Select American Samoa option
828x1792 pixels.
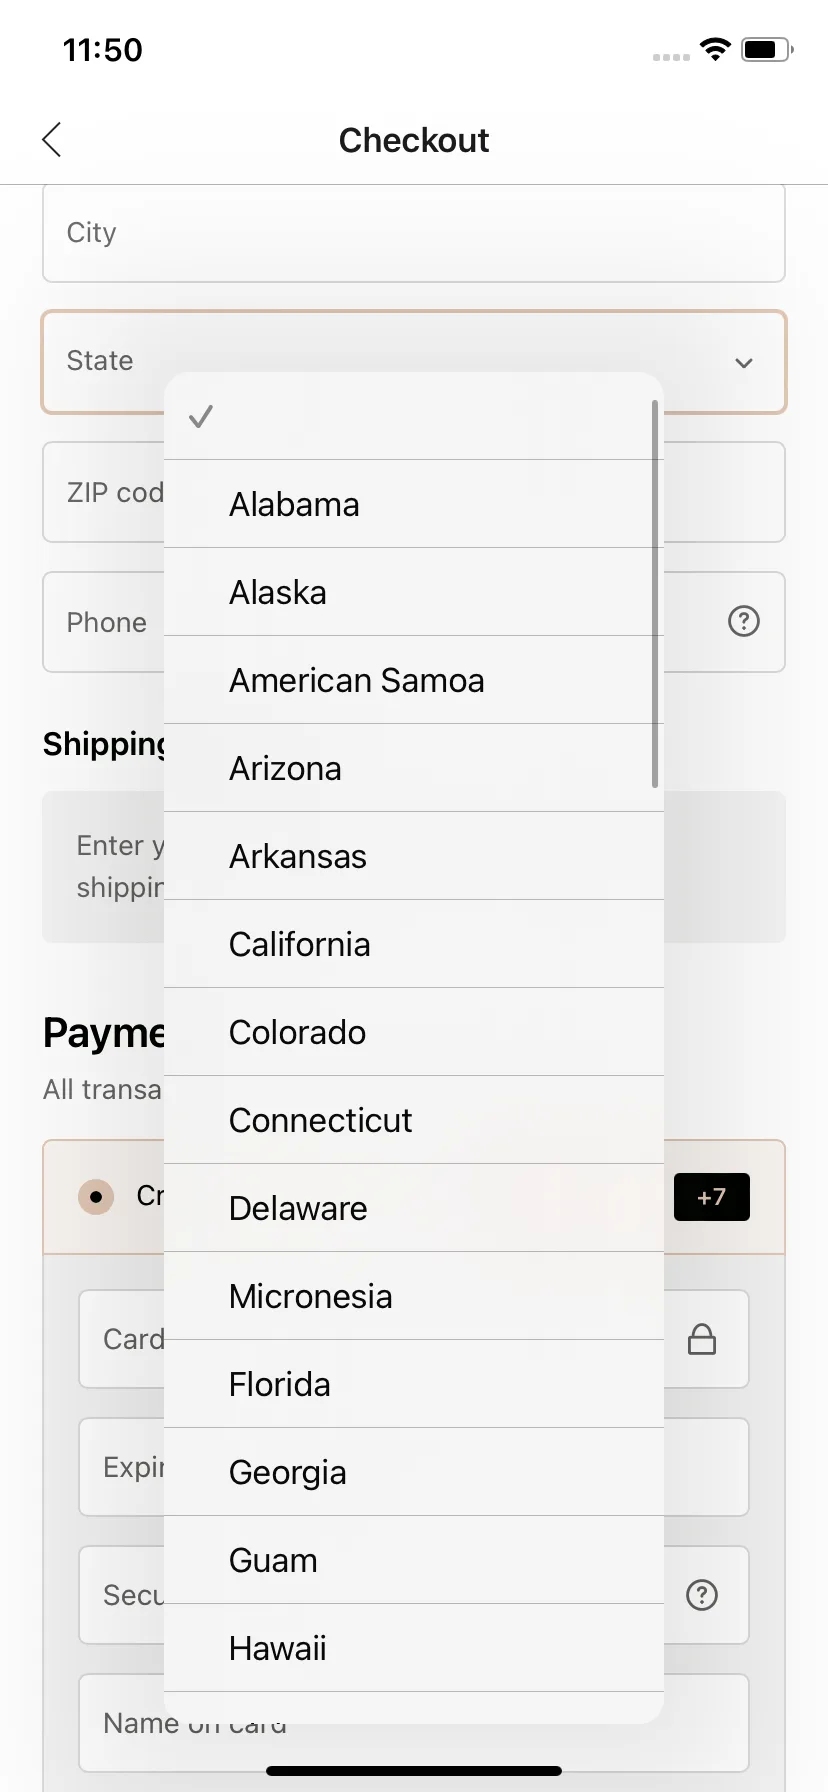coord(414,680)
